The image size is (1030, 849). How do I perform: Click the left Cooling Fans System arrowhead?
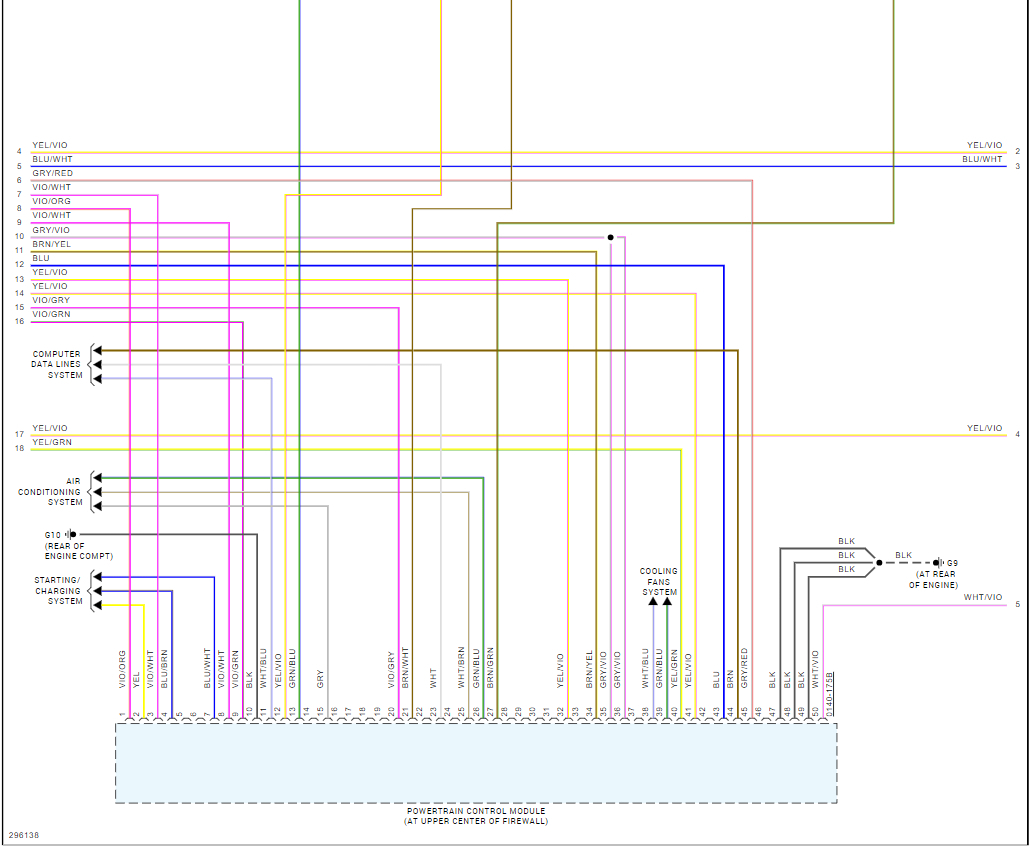(653, 601)
